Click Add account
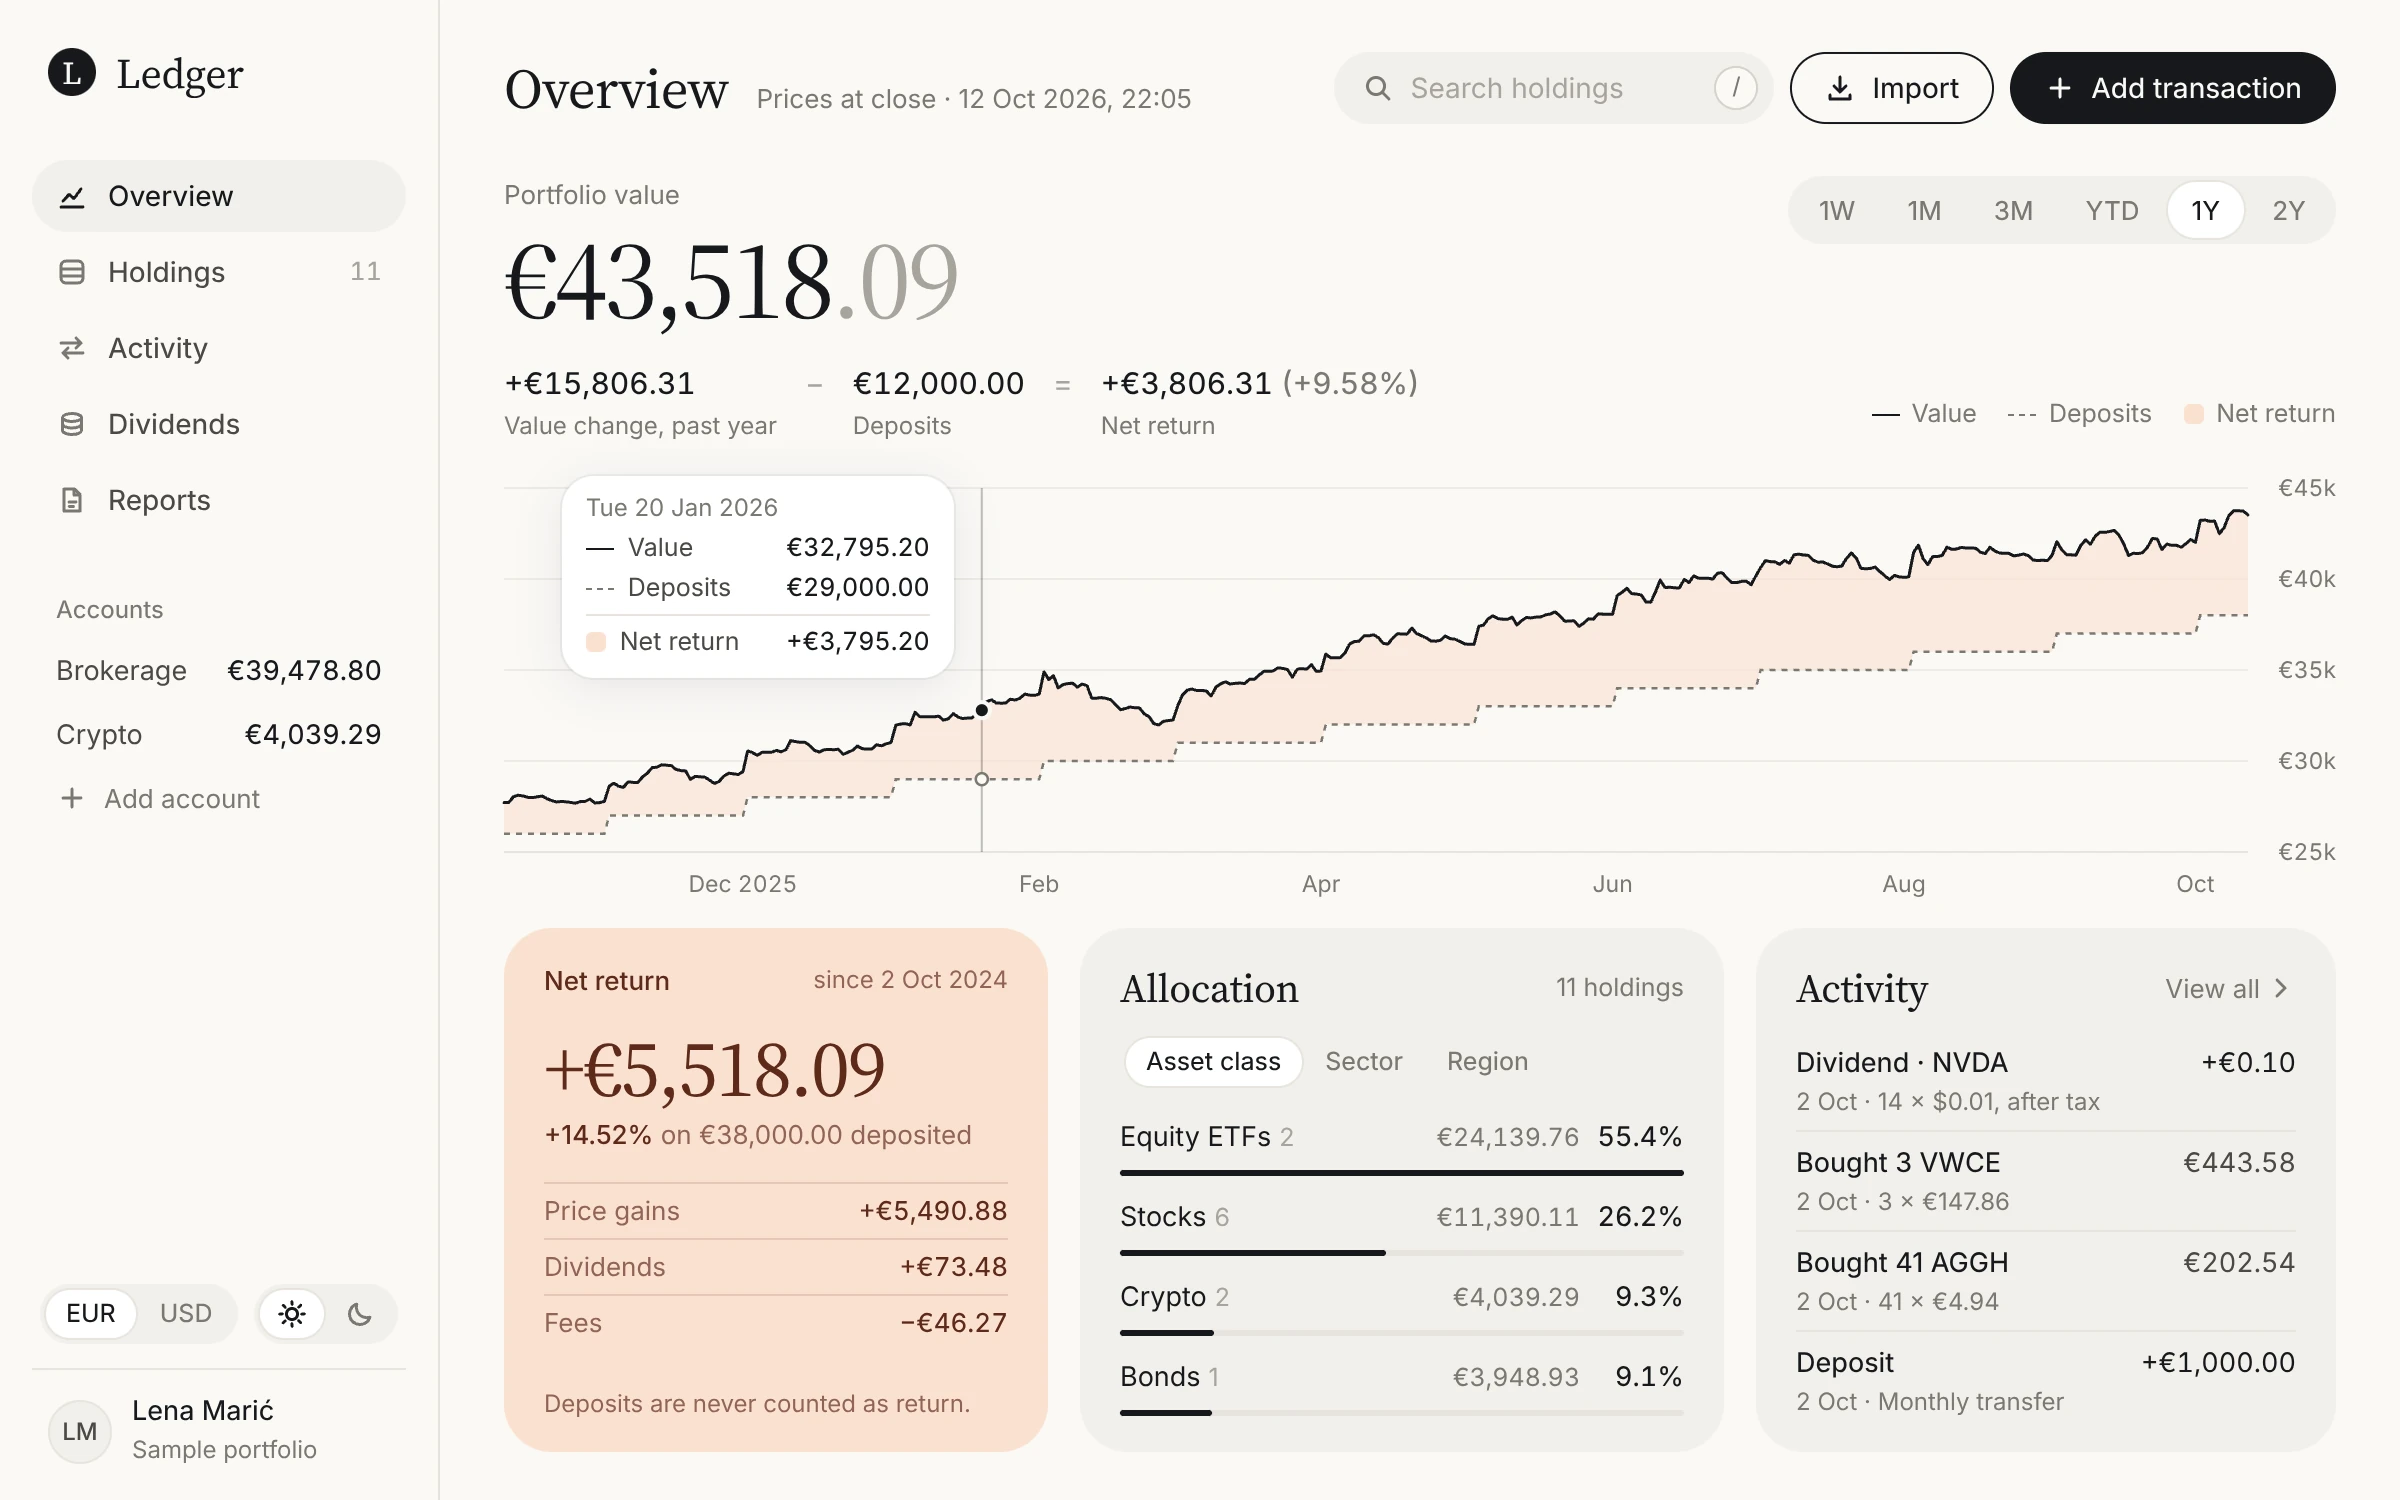The image size is (2400, 1500). point(160,798)
